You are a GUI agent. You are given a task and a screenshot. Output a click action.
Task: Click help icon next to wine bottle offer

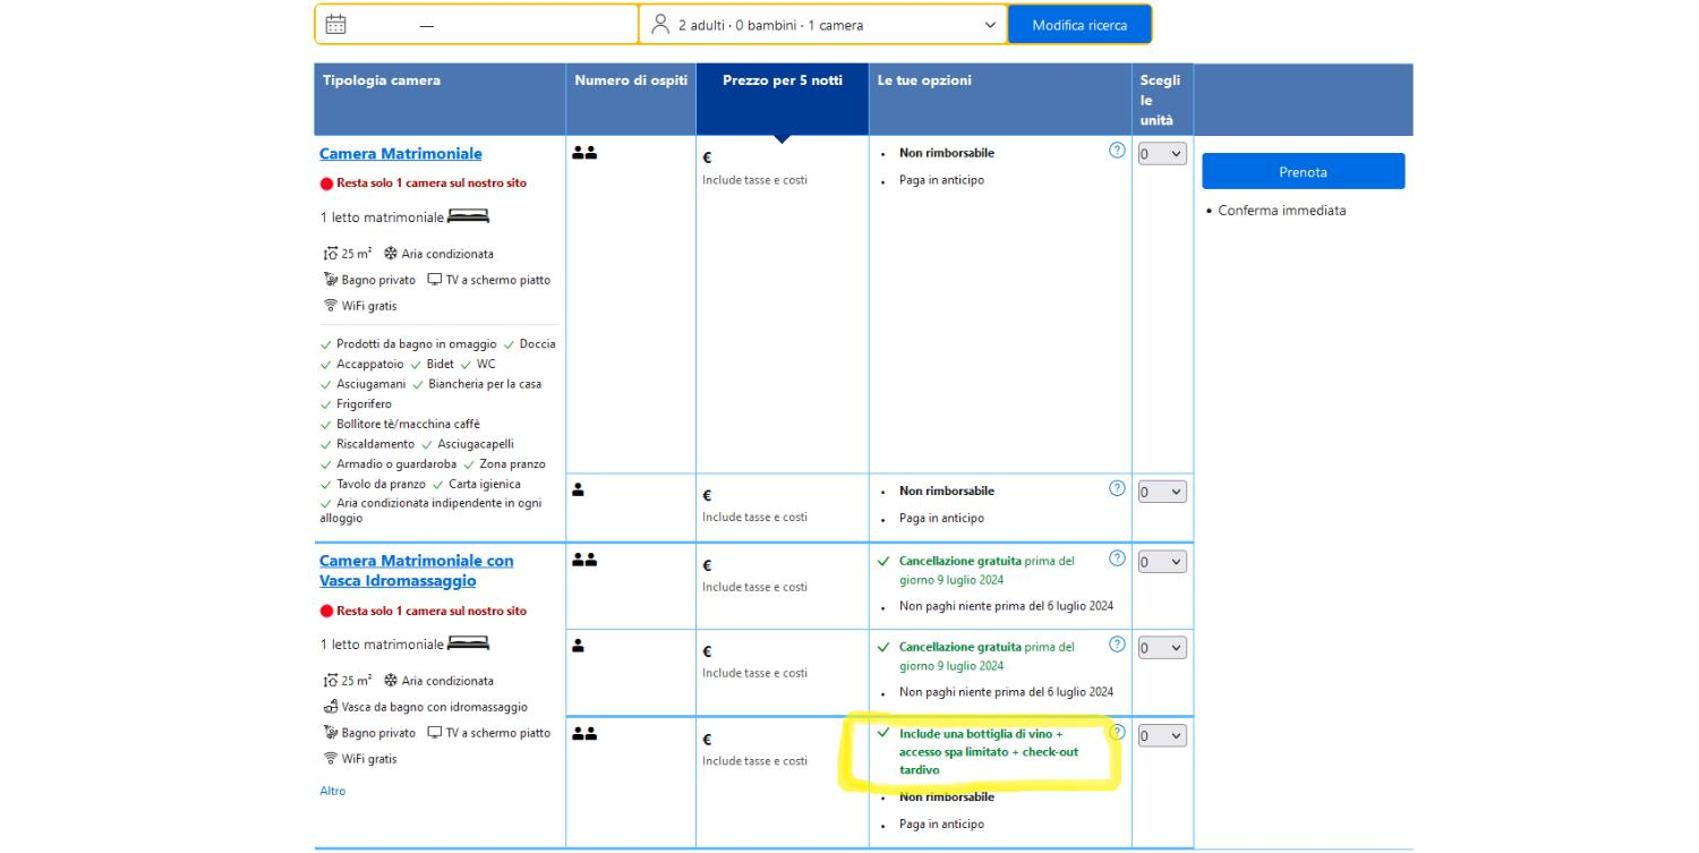click(x=1117, y=732)
